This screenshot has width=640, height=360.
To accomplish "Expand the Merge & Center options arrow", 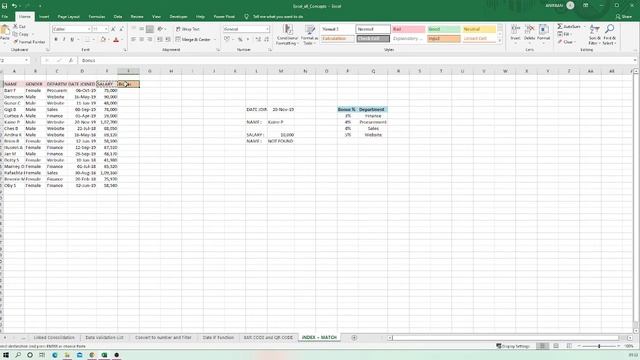I will (x=215, y=40).
